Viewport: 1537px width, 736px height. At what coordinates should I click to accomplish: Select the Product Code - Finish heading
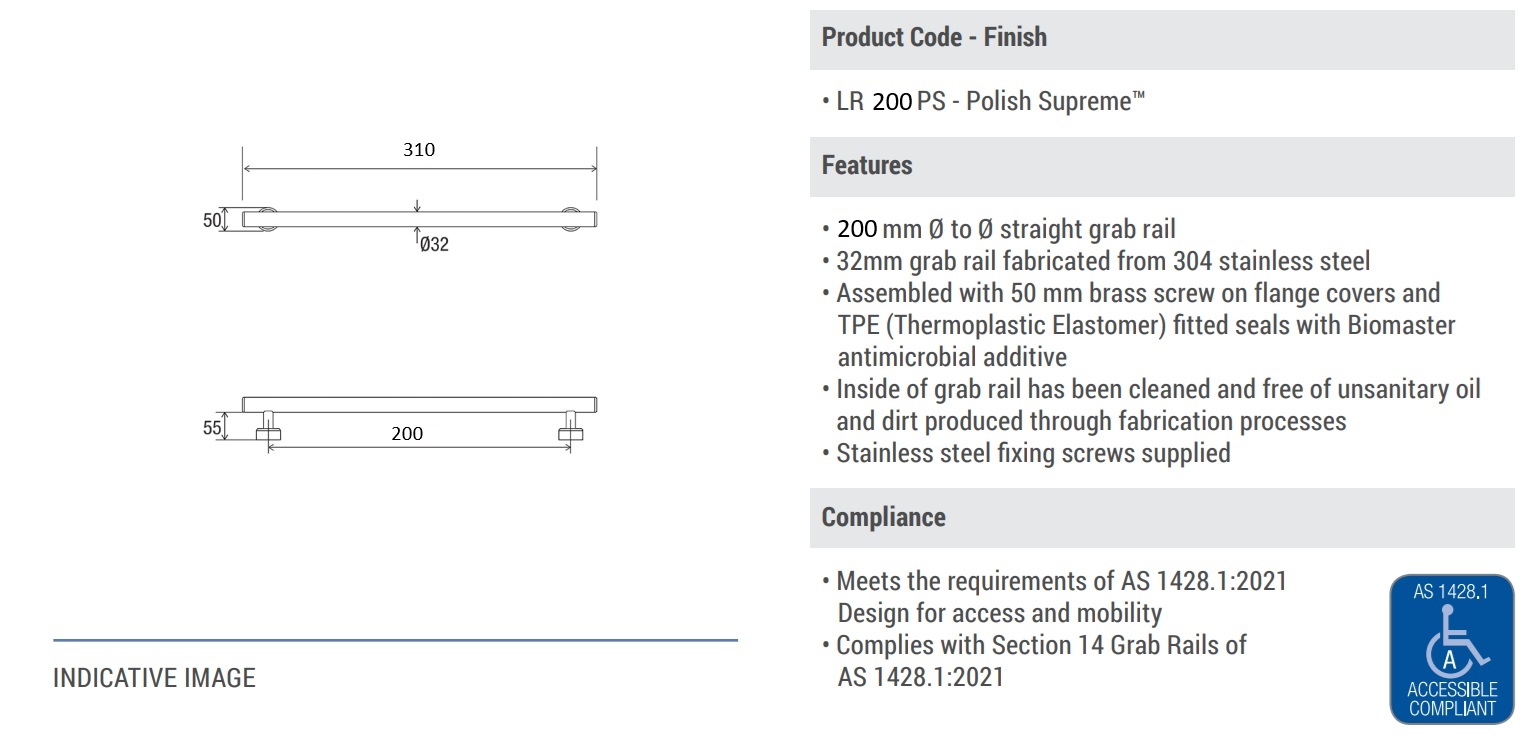[x=934, y=37]
